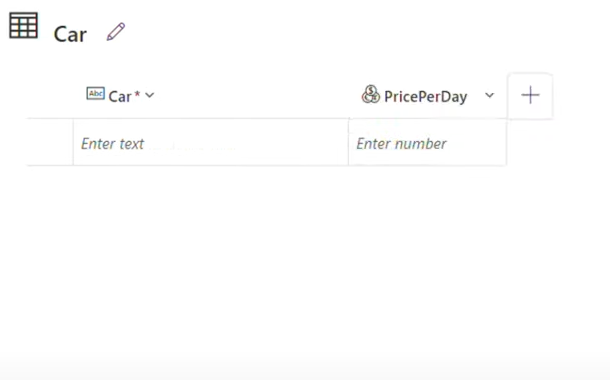Click the currency coins icon

370,95
